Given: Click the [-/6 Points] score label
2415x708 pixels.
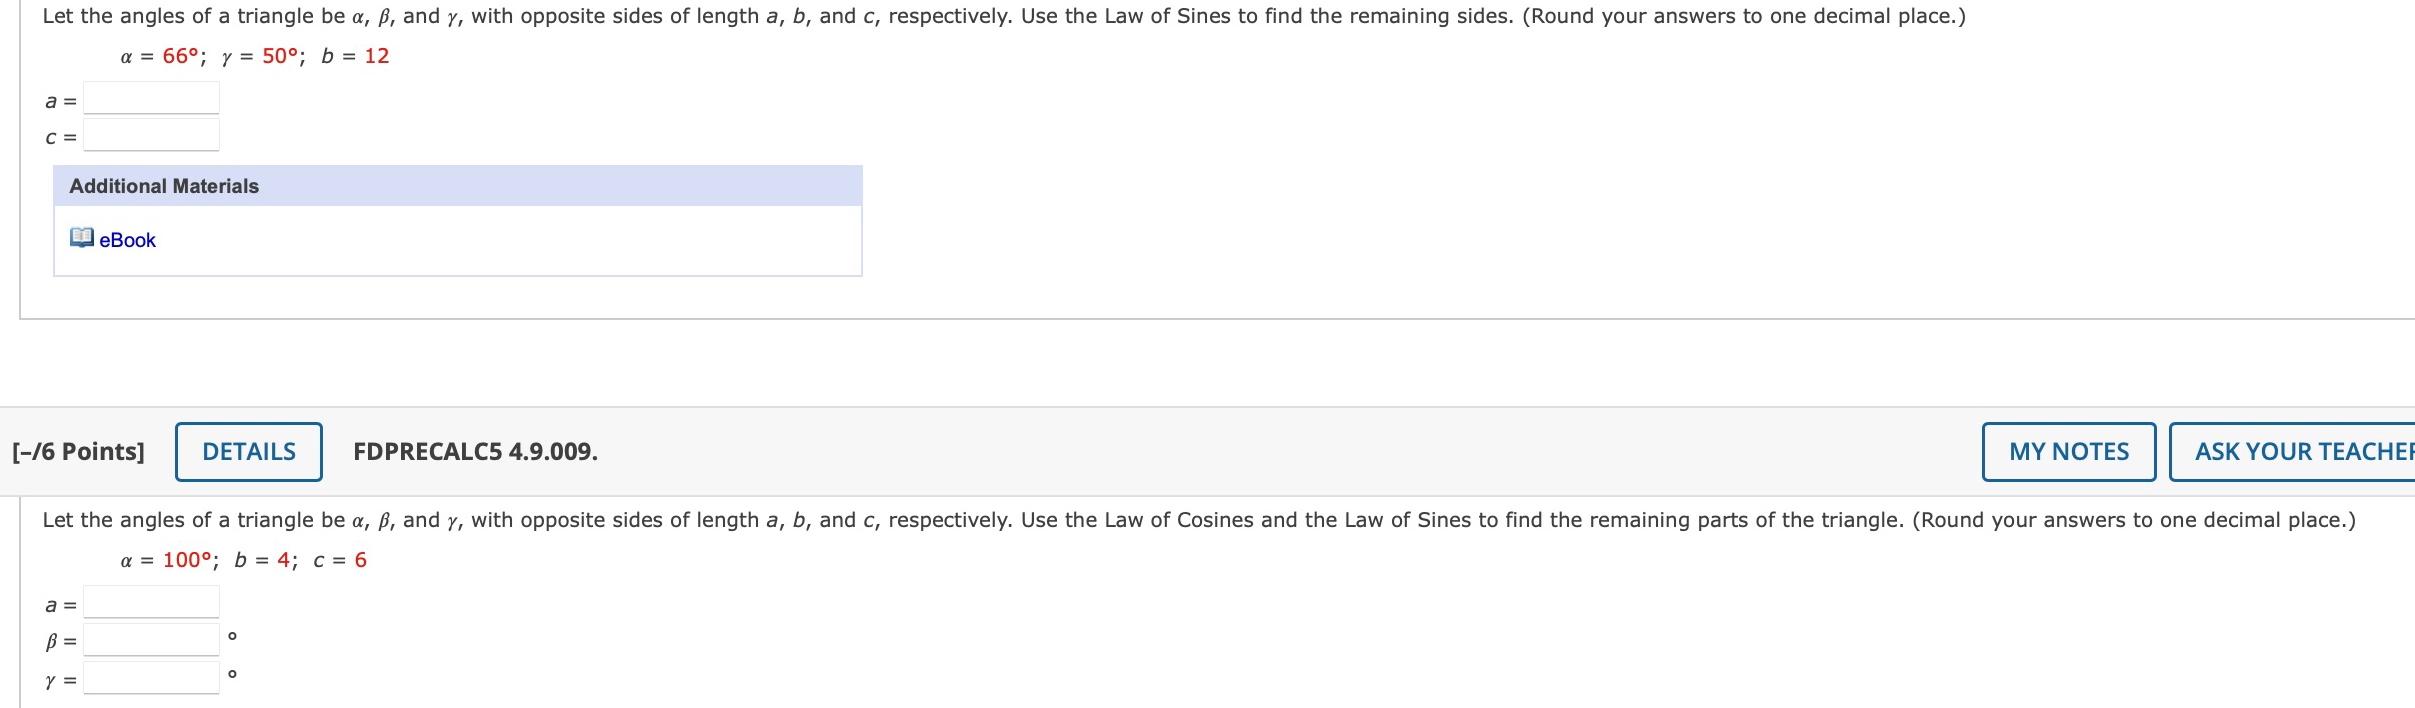Looking at the screenshot, I should click(x=79, y=452).
